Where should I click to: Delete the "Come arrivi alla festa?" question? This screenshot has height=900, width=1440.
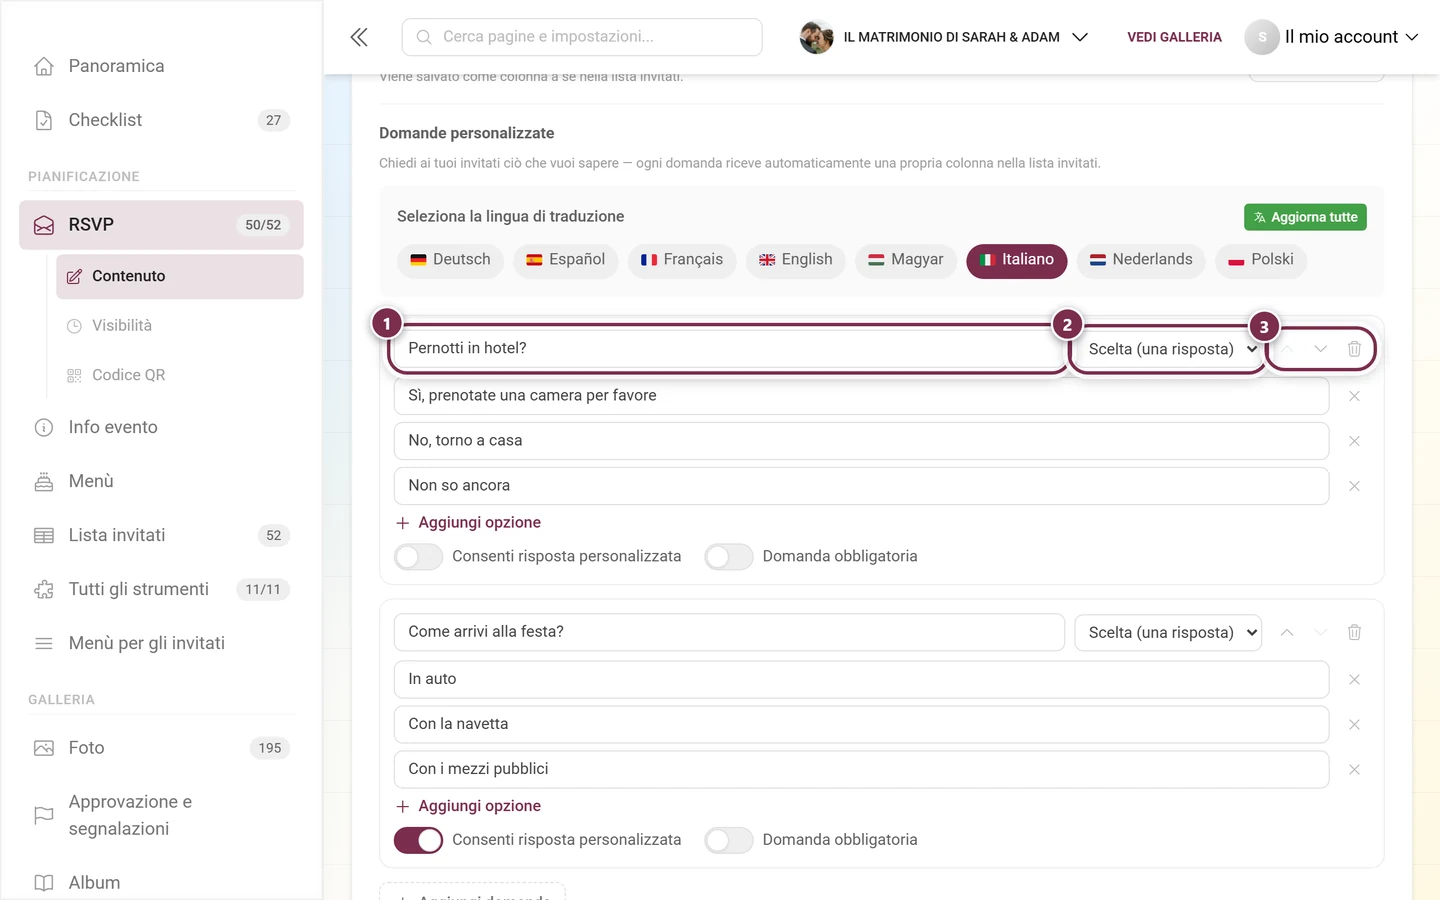(1354, 632)
